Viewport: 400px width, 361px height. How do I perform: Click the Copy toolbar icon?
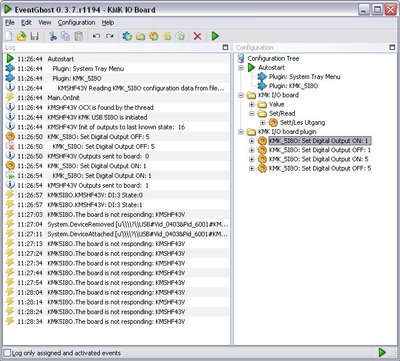[66, 36]
